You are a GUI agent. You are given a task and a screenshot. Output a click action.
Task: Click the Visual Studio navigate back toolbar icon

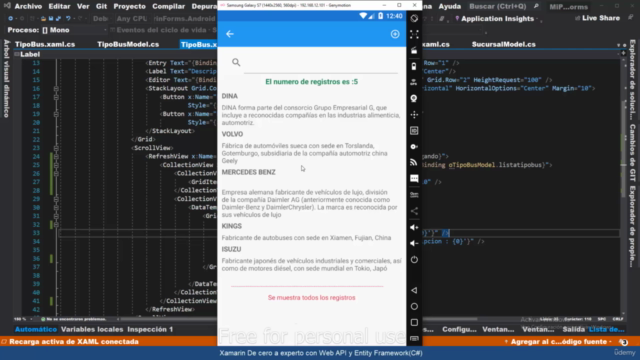pyautogui.click(x=10, y=19)
